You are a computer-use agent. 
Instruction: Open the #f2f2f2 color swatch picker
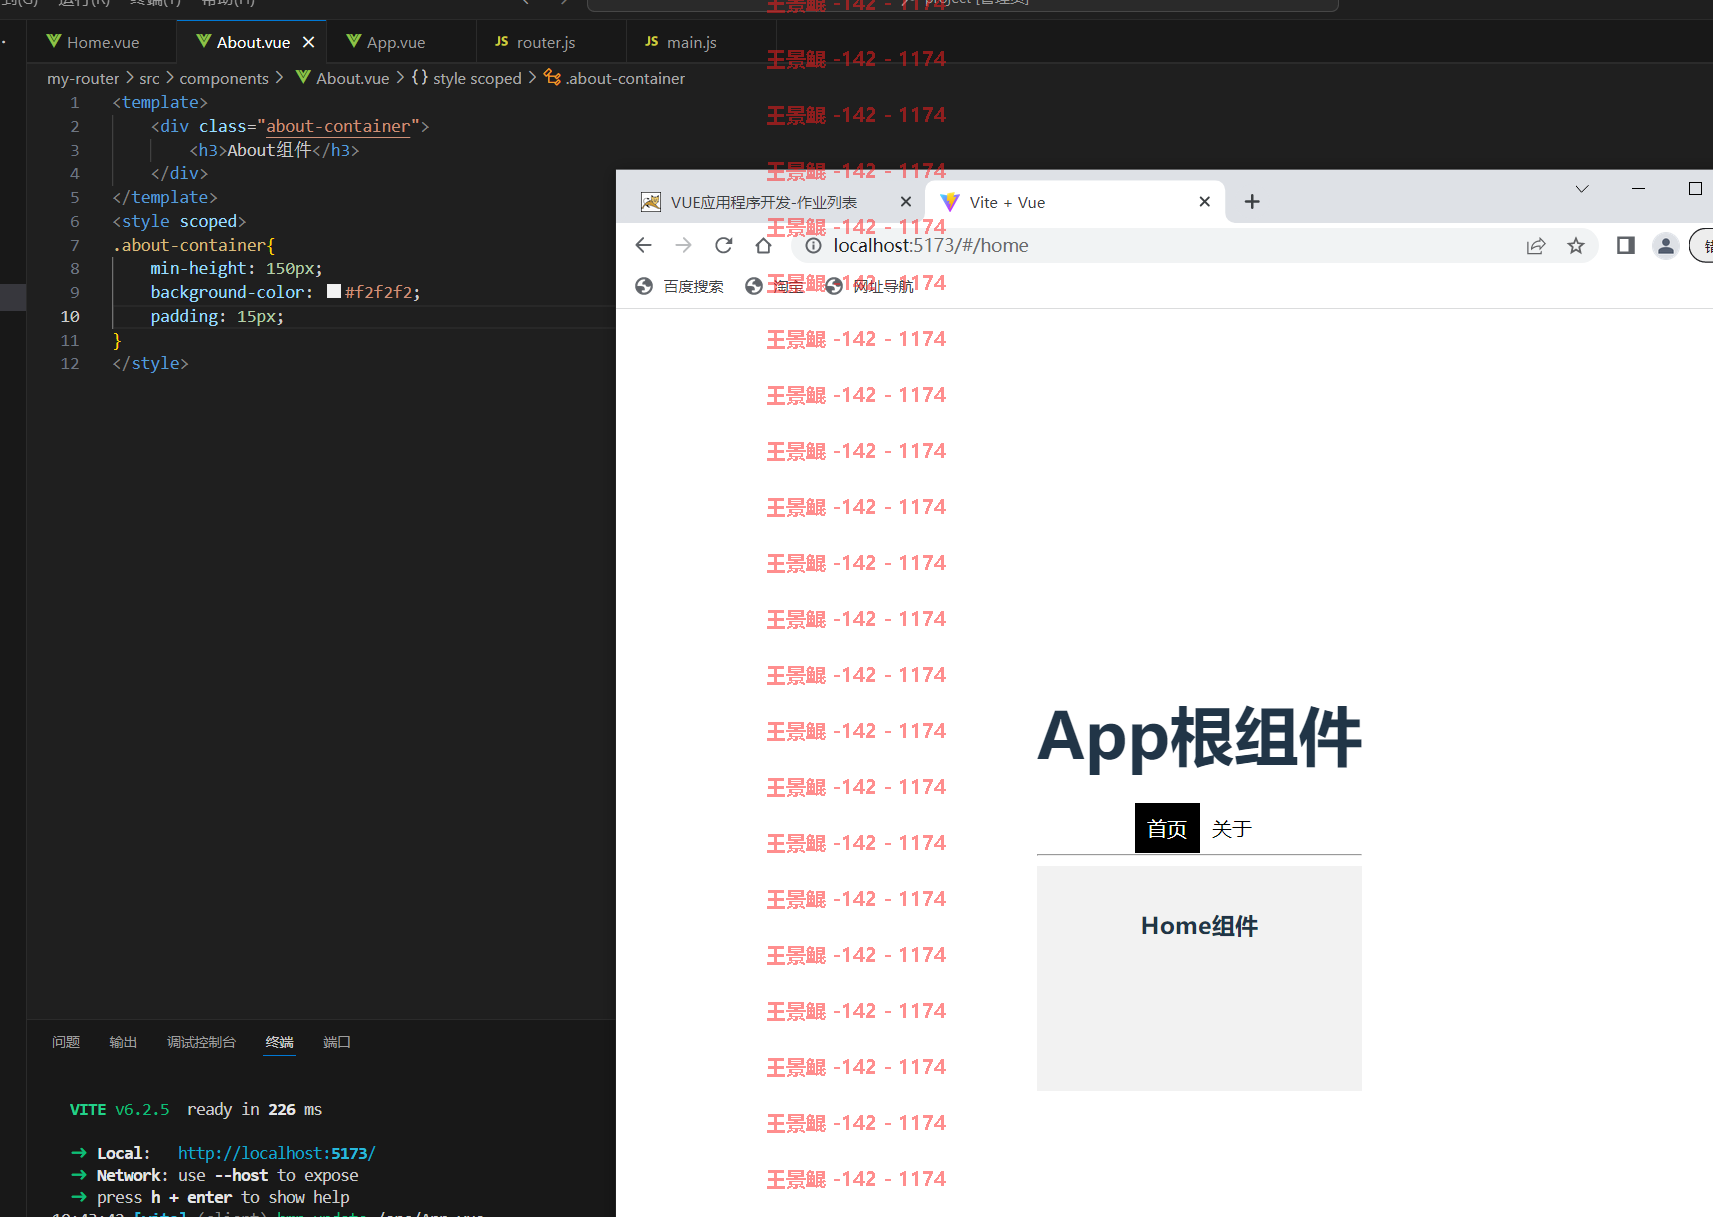pos(334,292)
